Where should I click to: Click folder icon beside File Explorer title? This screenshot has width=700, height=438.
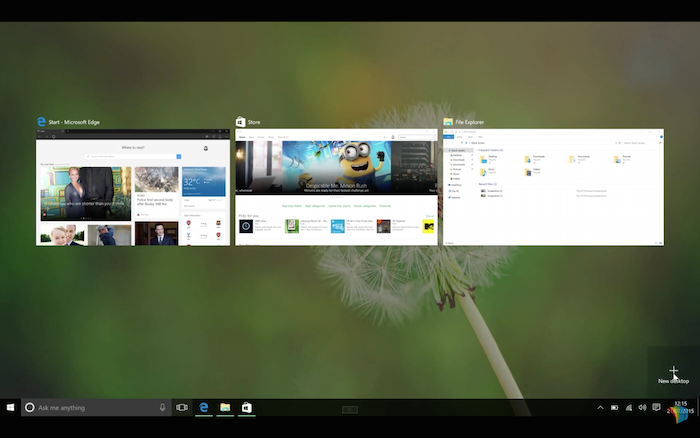click(x=448, y=122)
